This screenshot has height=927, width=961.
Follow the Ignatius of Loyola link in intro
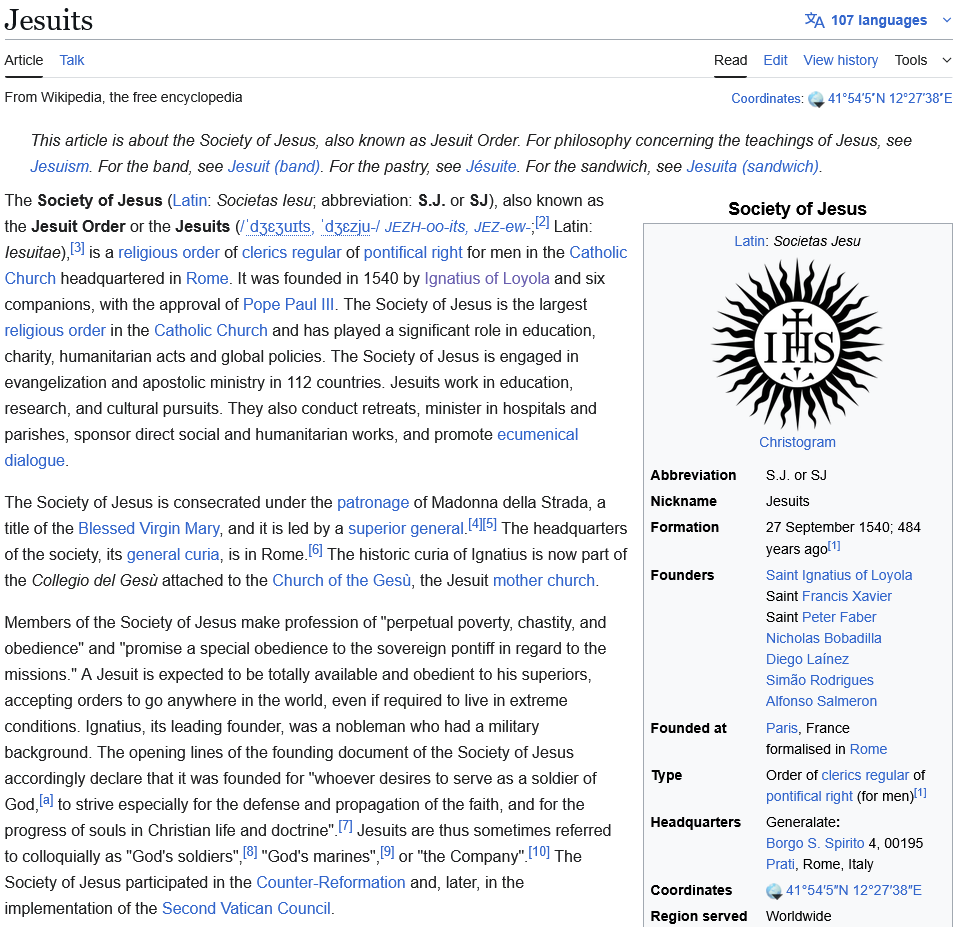pos(487,278)
